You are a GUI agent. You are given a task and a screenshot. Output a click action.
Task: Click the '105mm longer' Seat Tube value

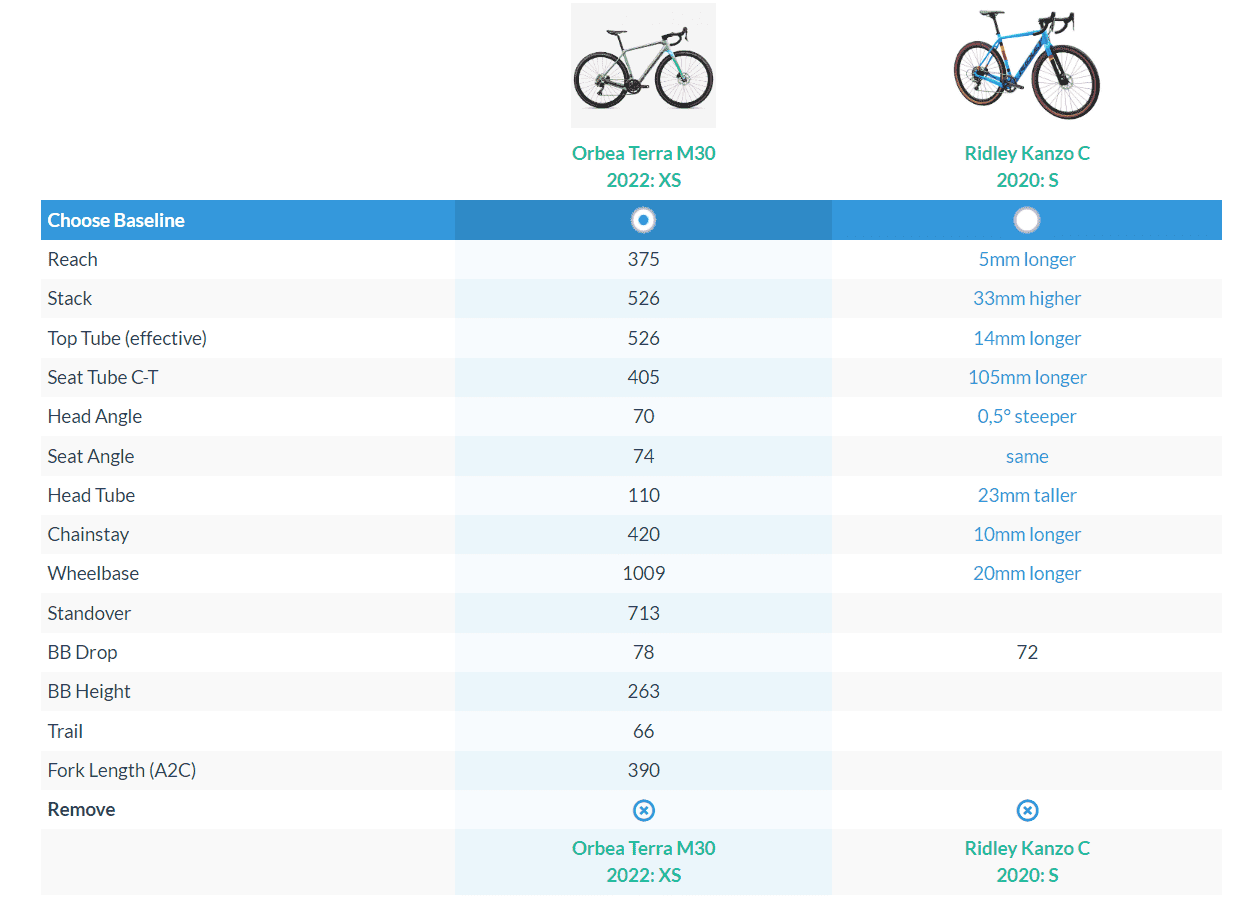(1027, 377)
